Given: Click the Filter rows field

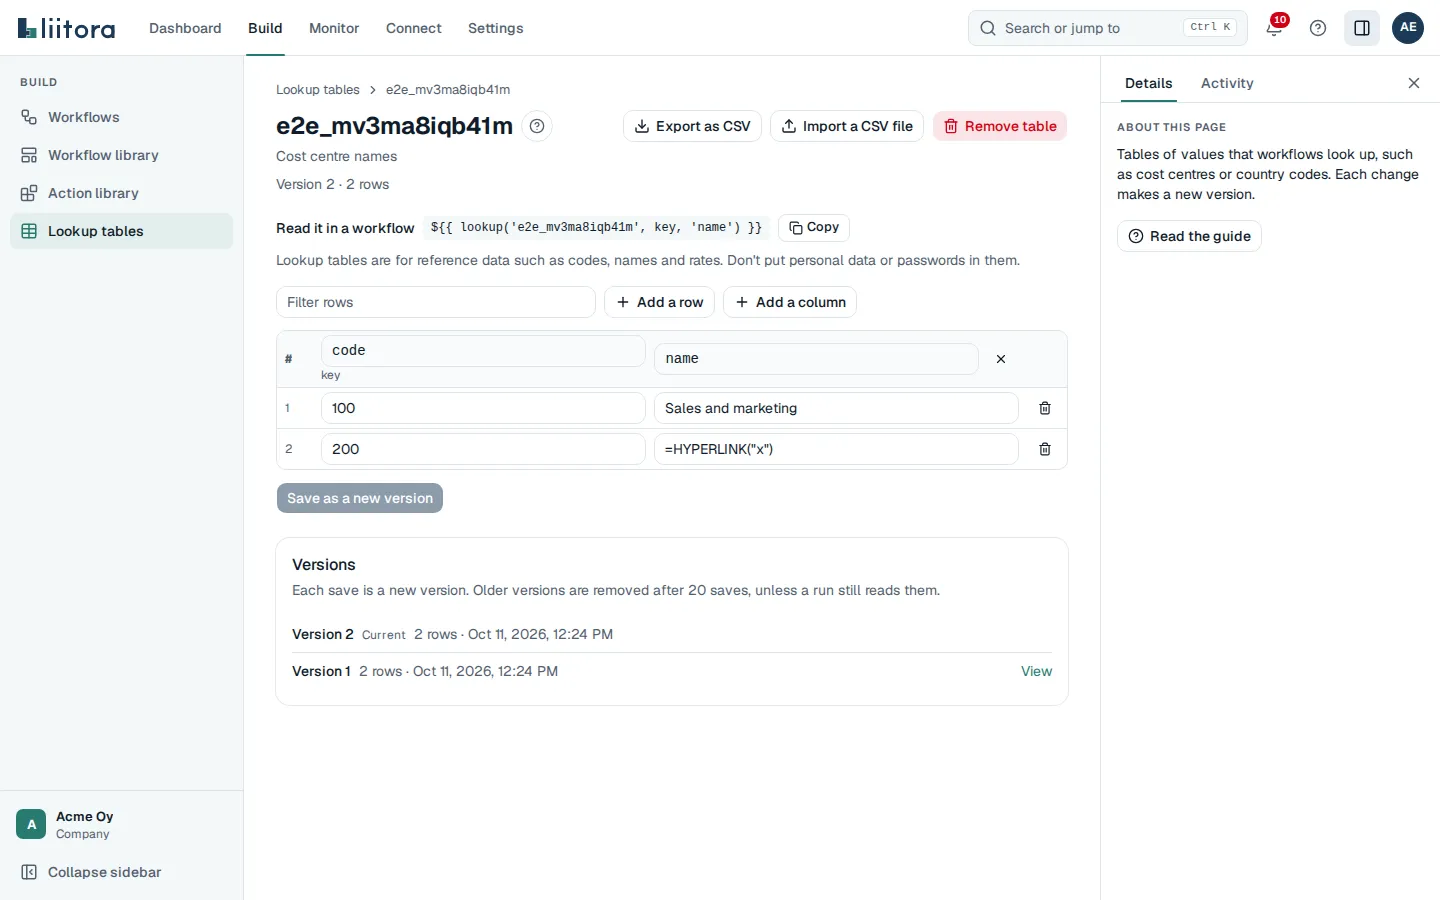Looking at the screenshot, I should [x=436, y=302].
